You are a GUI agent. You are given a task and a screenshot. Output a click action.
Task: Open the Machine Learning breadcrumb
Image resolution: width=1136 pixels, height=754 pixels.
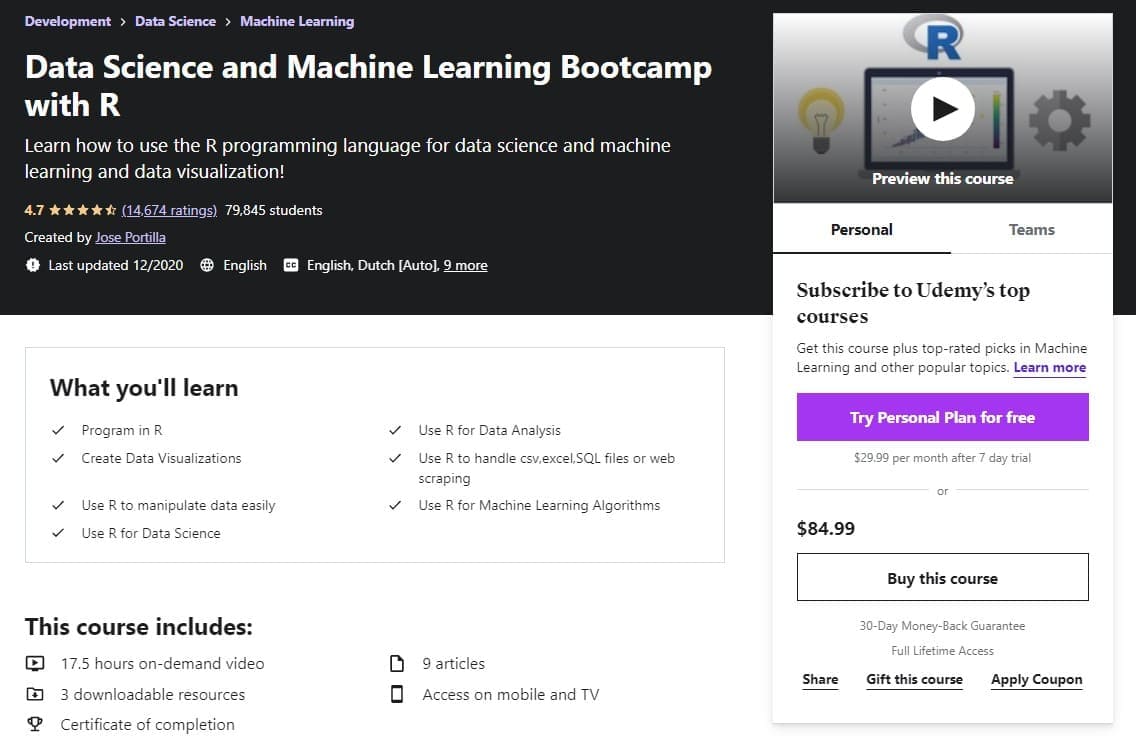coord(297,22)
